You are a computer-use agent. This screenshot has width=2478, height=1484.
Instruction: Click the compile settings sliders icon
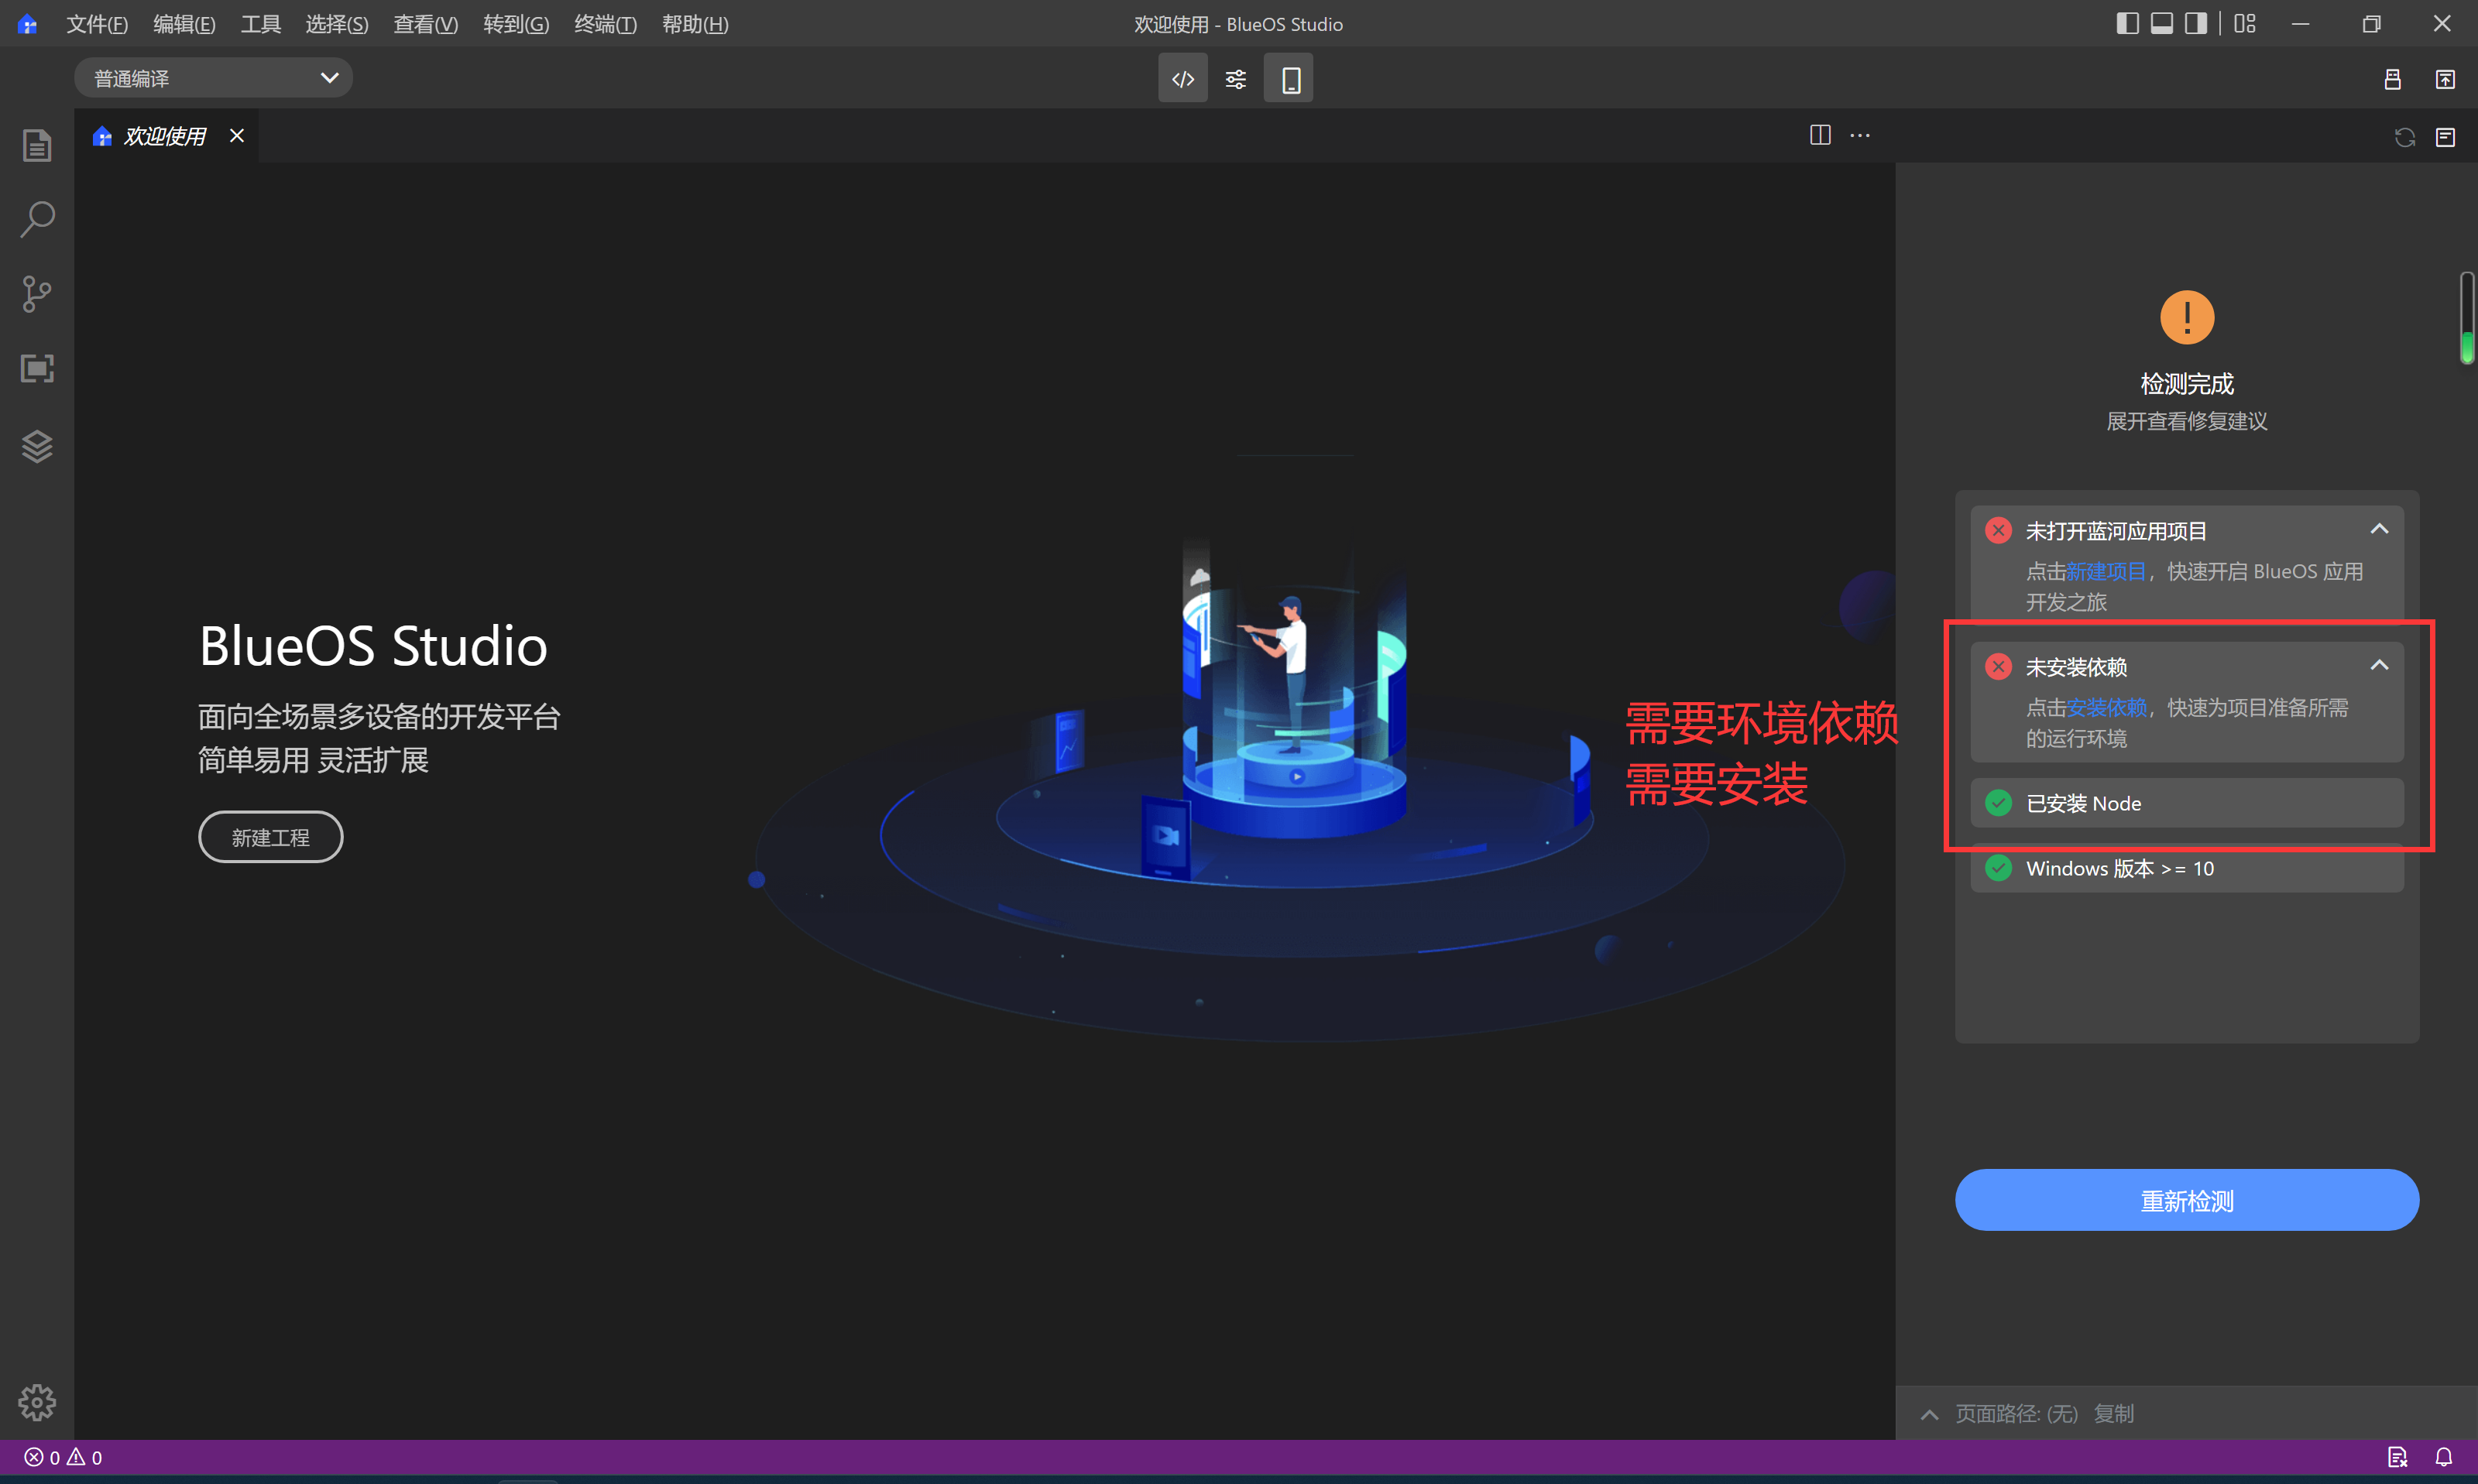point(1235,78)
